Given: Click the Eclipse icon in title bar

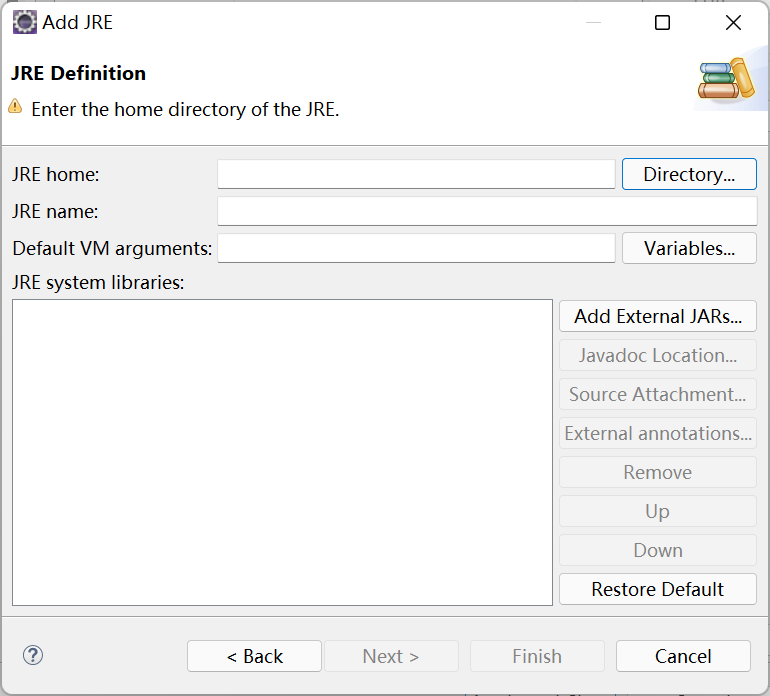Looking at the screenshot, I should (x=24, y=22).
